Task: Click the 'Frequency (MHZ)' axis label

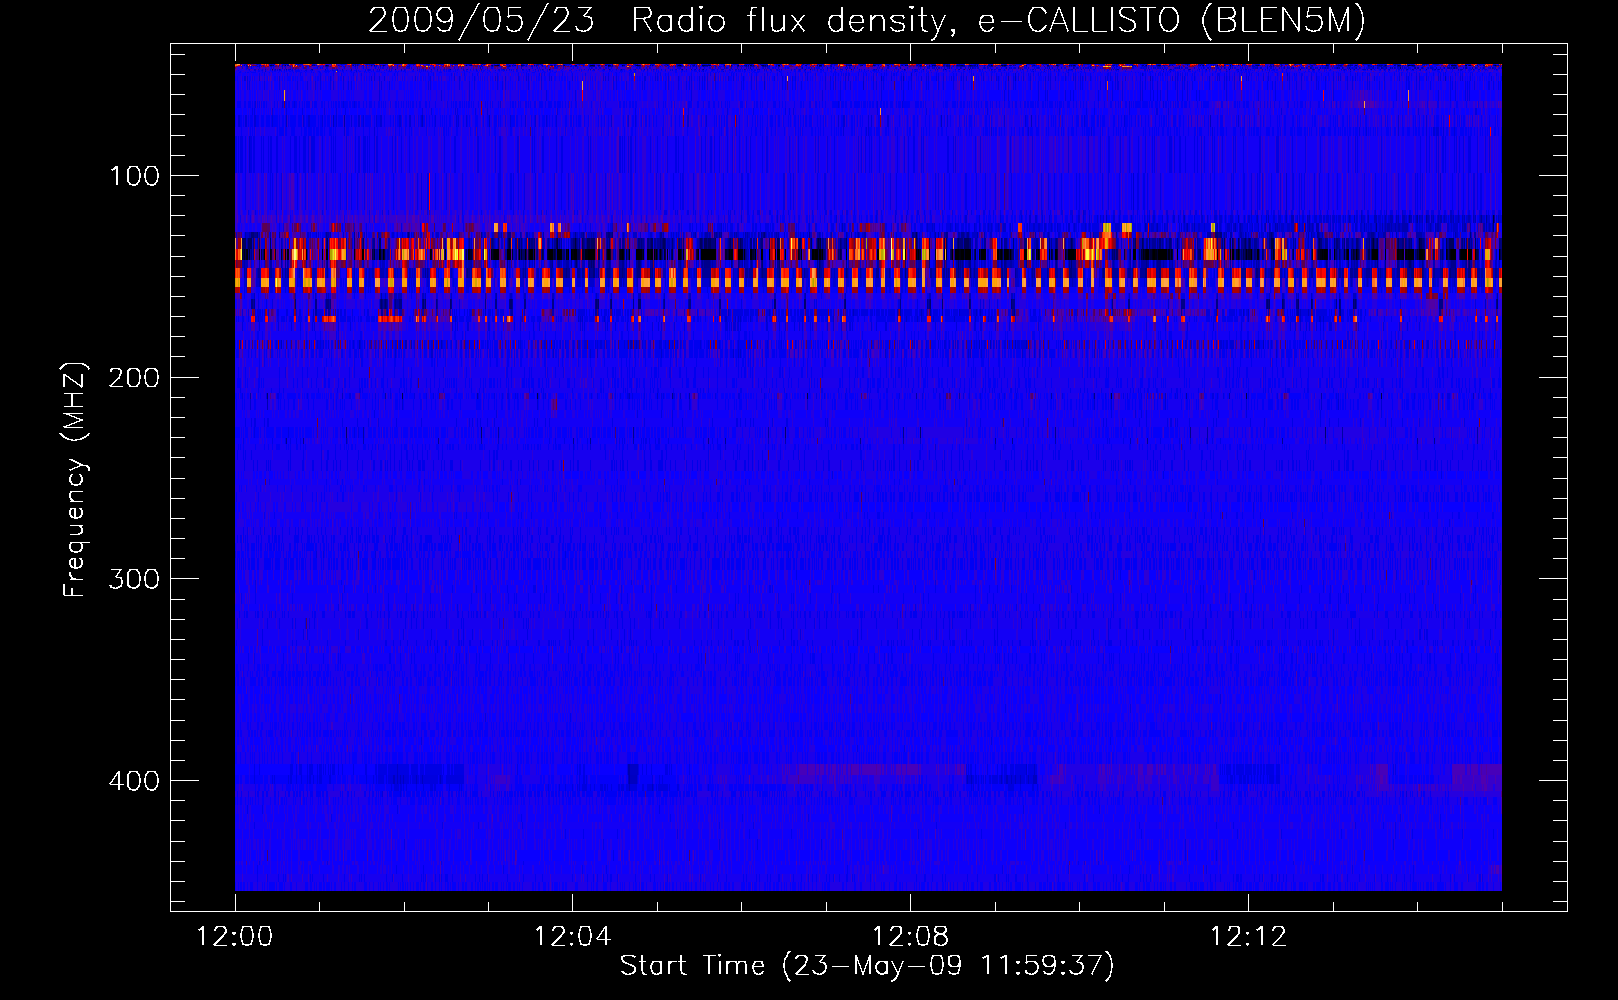Action: click(75, 479)
